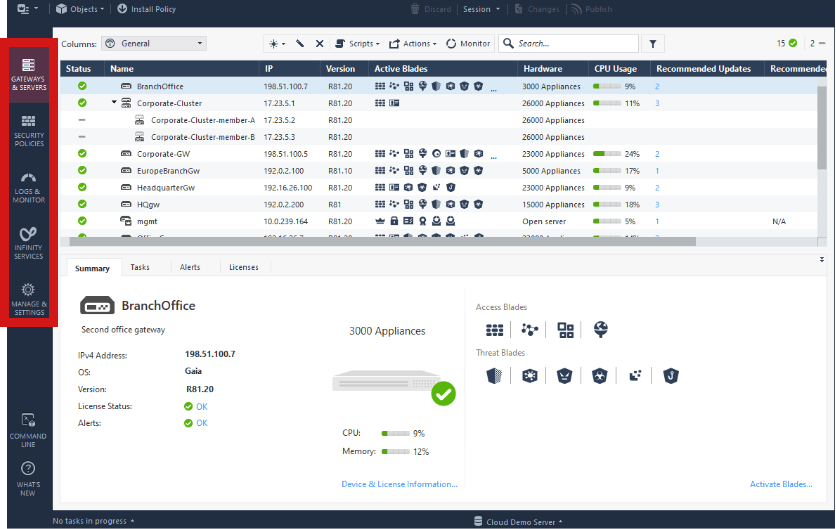This screenshot has height=529, width=836.
Task: Expand the Actions dropdown menu
Action: click(x=413, y=44)
